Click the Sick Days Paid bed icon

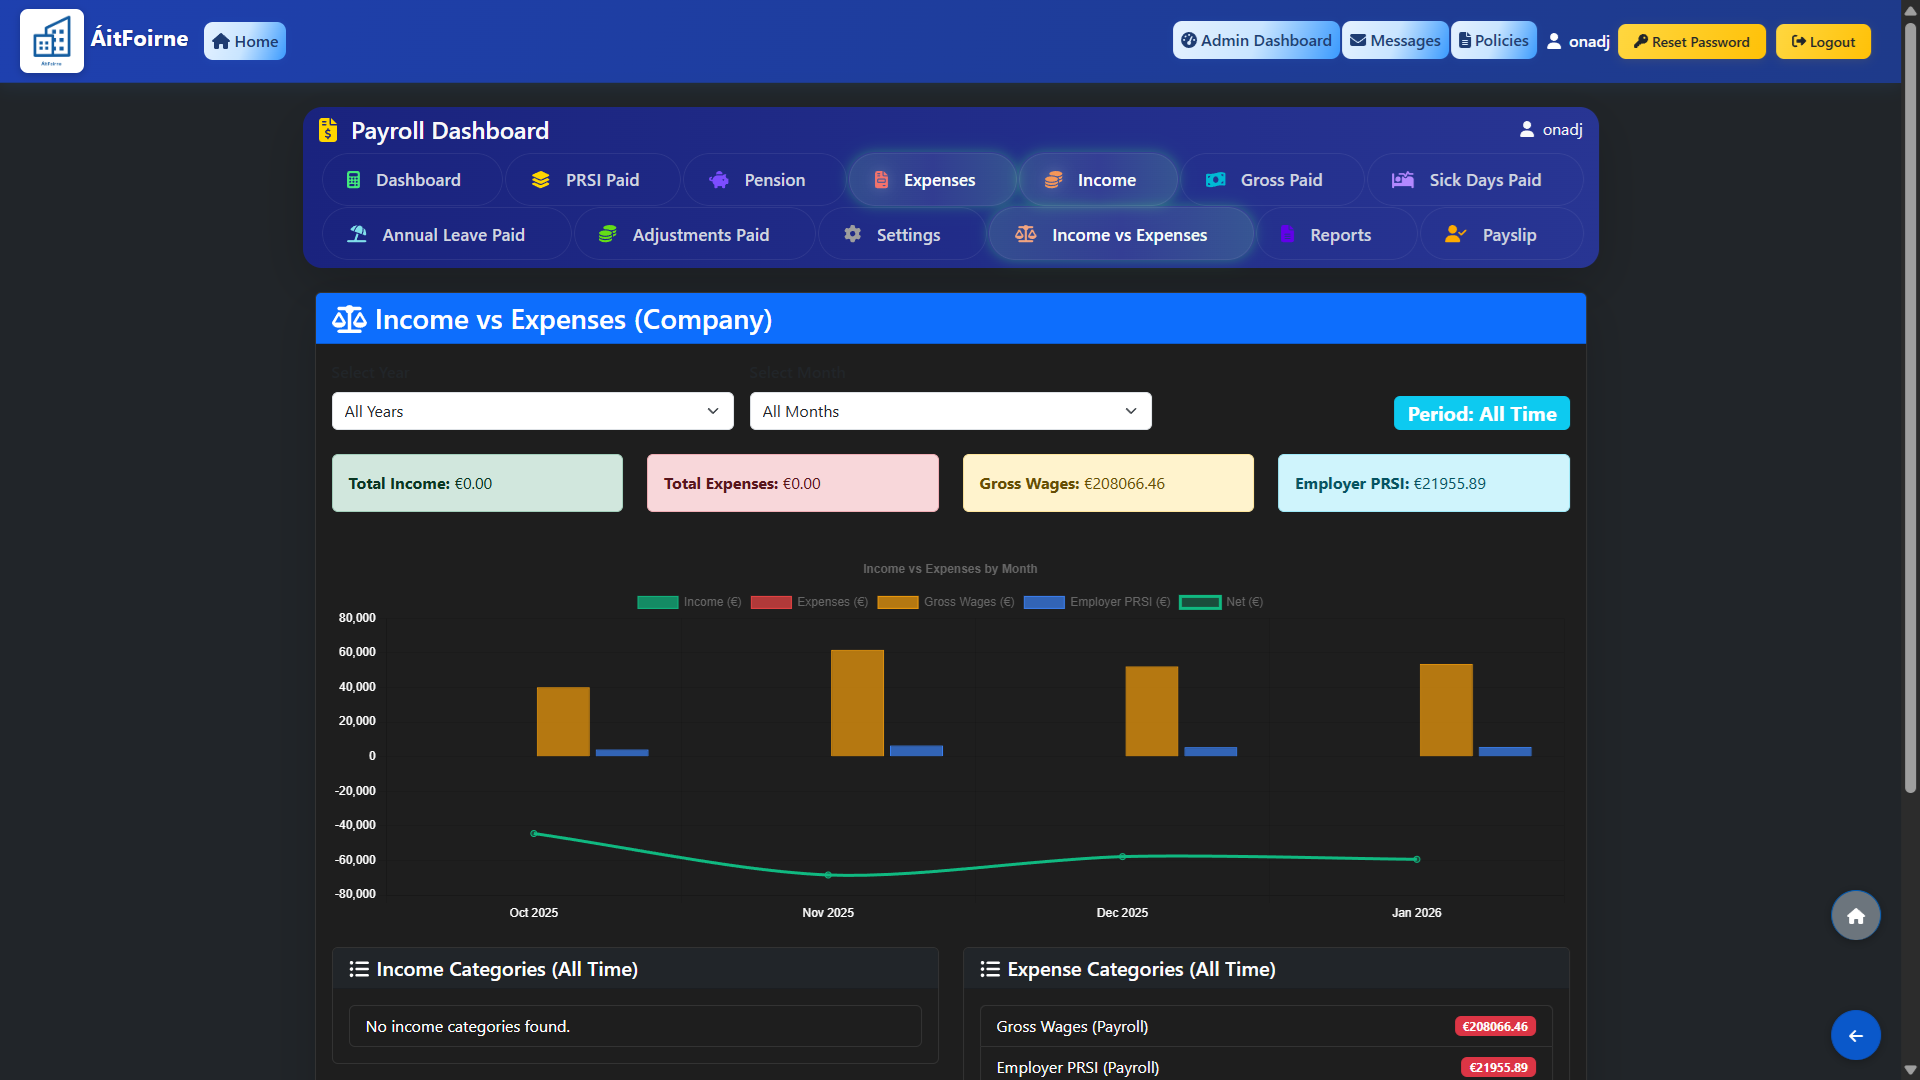tap(1403, 180)
